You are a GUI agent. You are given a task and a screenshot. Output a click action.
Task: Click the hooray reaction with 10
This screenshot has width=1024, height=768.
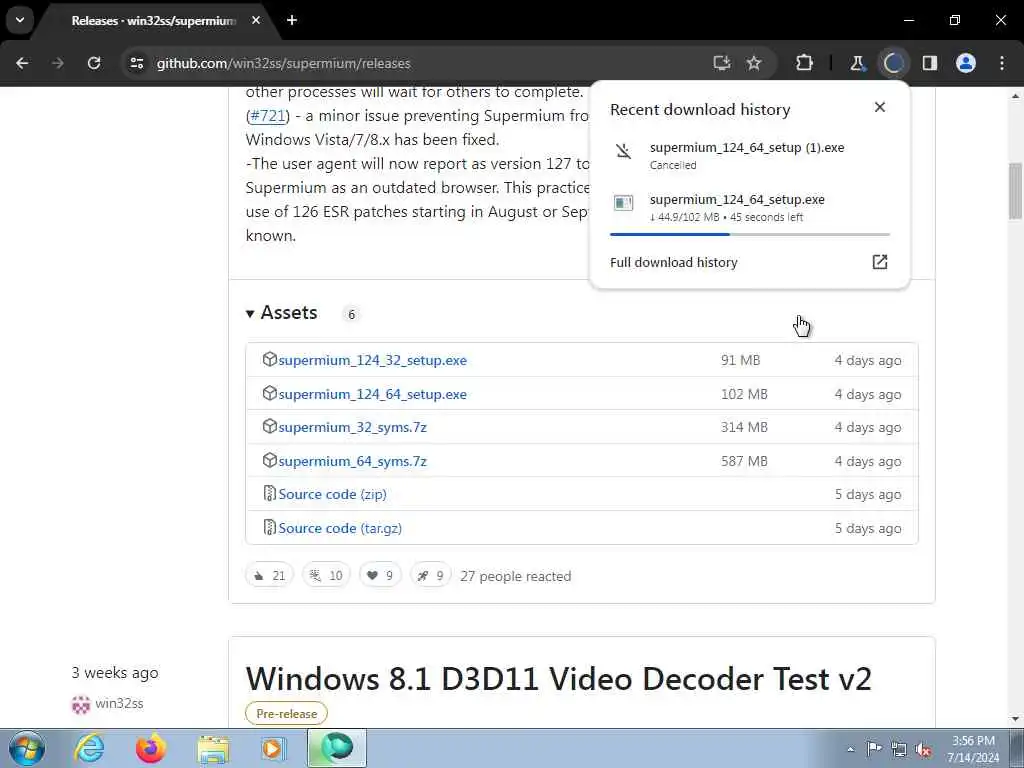[x=326, y=575]
